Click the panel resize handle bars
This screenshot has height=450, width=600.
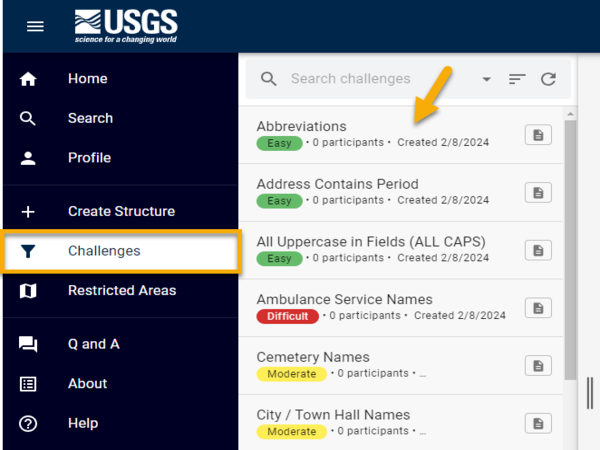click(590, 393)
